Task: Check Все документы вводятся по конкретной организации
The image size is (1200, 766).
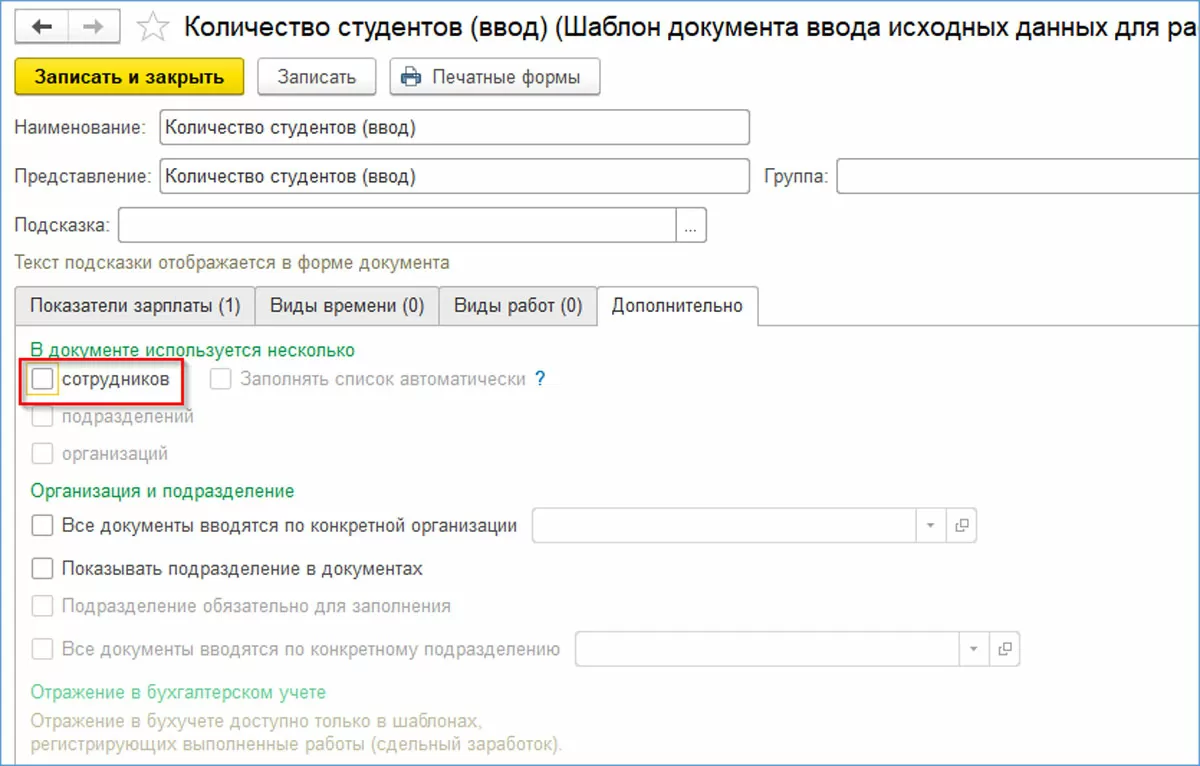Action: pos(43,525)
